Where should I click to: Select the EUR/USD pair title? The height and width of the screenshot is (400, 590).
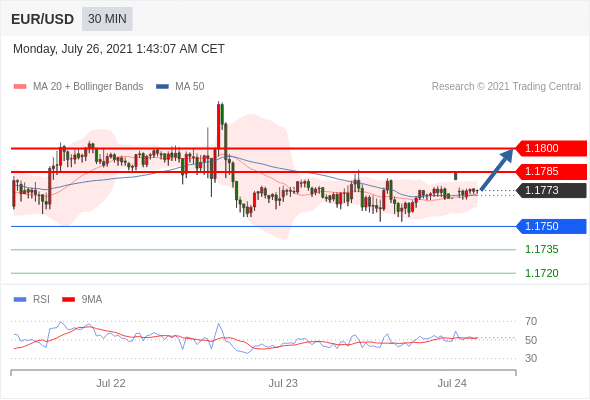click(x=43, y=19)
